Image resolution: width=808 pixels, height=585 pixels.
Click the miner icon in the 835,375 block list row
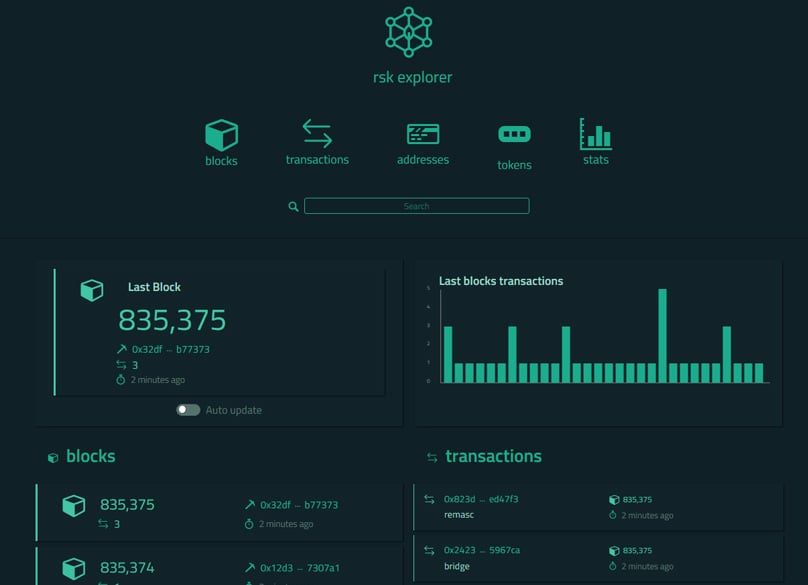[250, 505]
